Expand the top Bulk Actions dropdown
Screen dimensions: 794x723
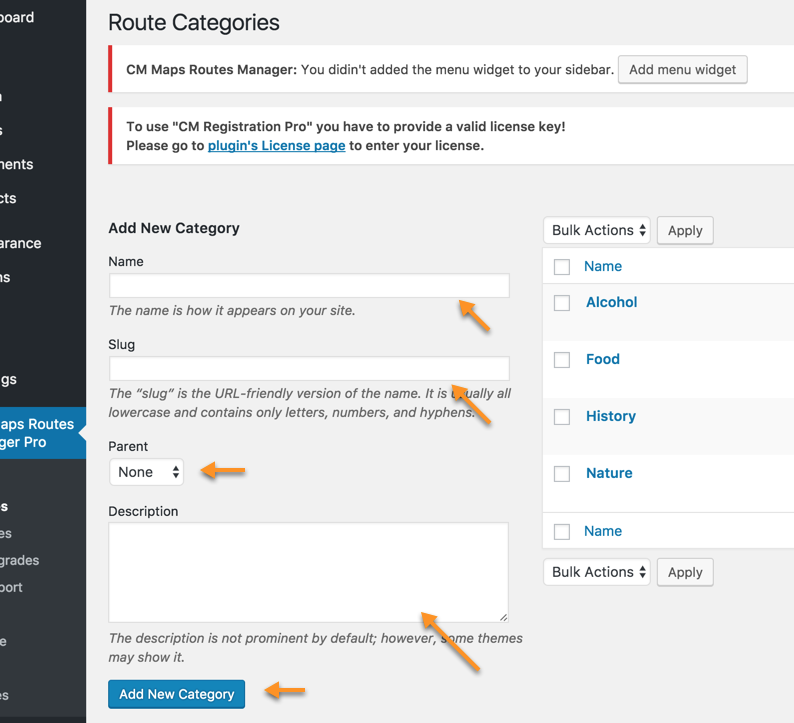(x=597, y=231)
